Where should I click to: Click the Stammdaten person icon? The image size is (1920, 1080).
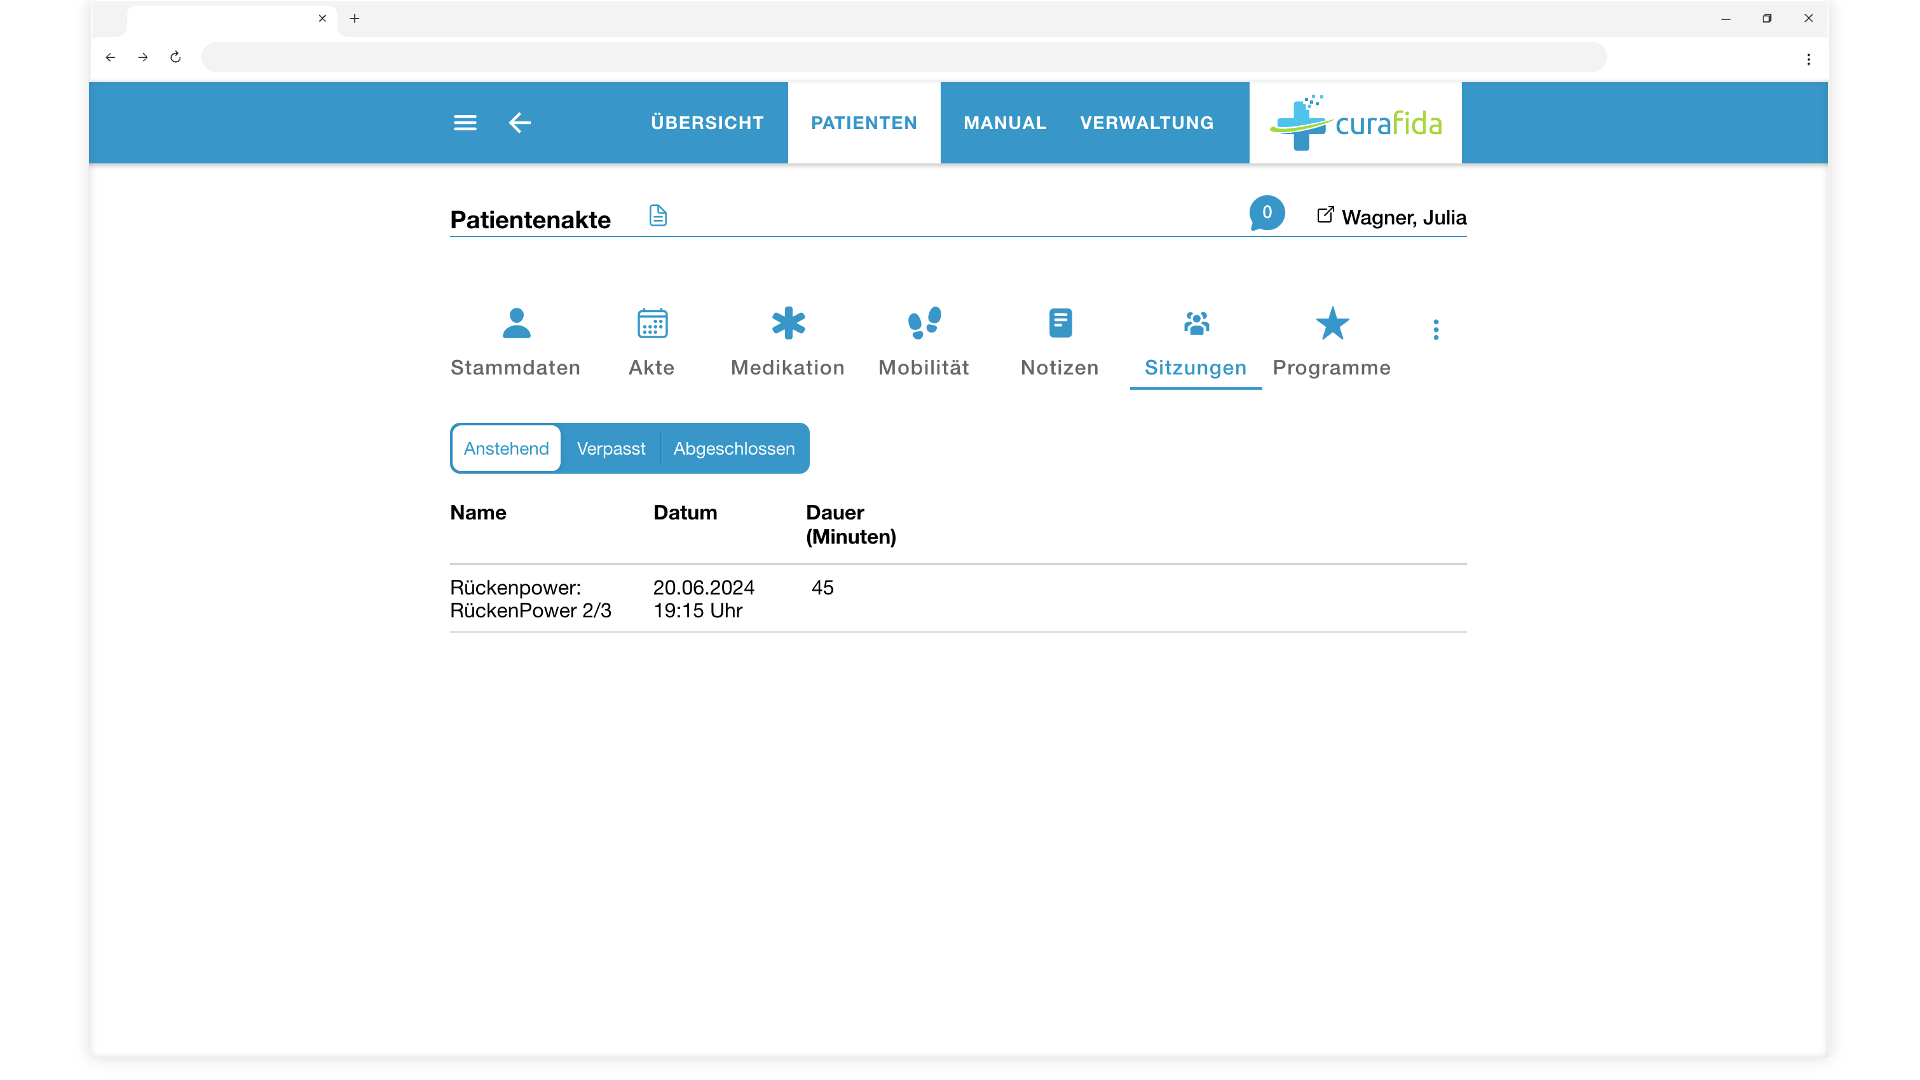click(516, 323)
